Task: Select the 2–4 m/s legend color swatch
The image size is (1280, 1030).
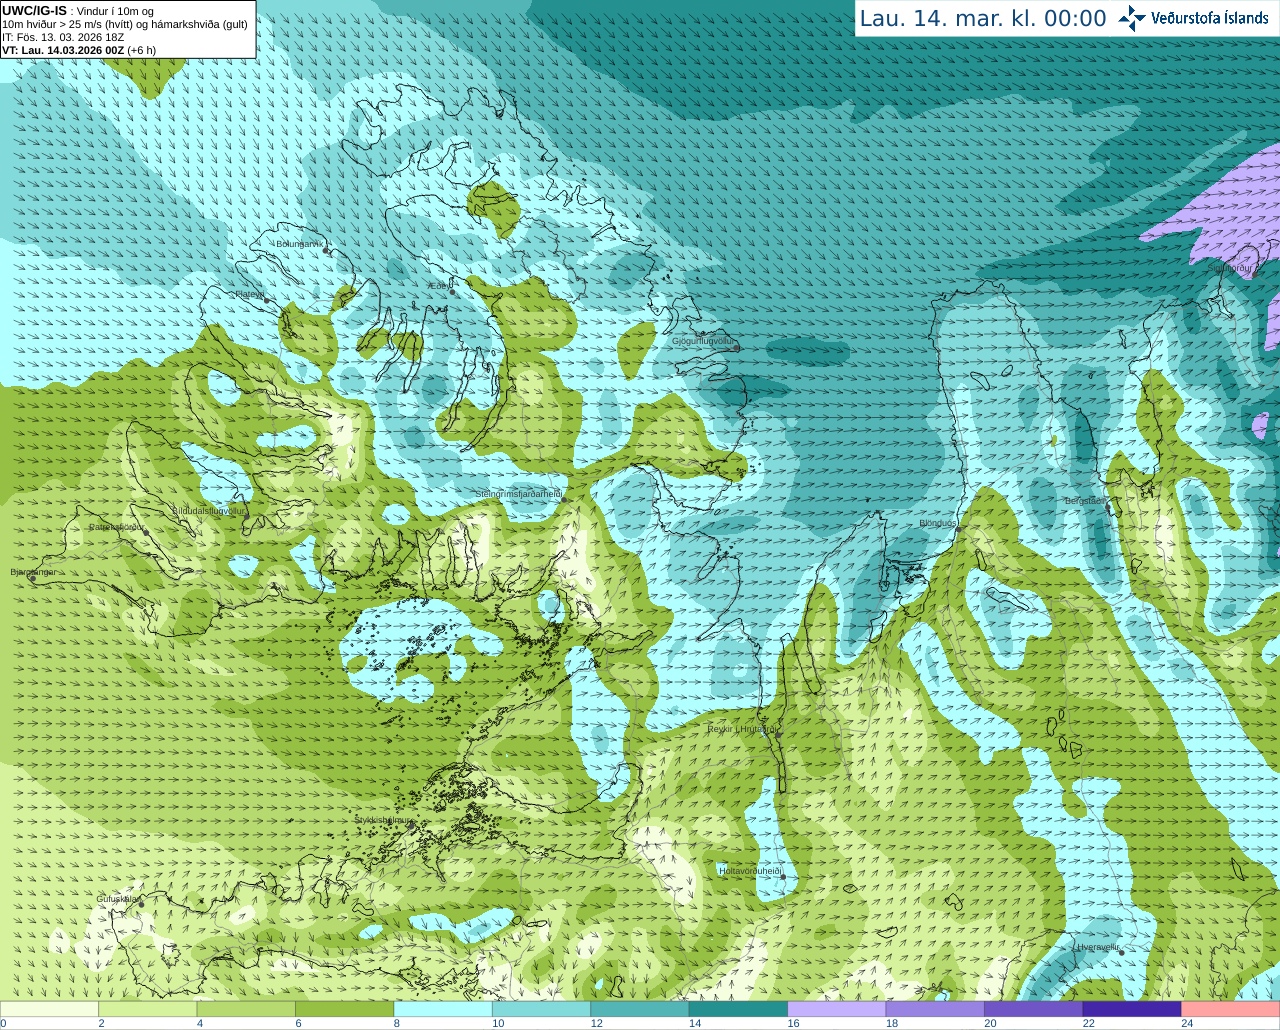Action: [147, 1008]
